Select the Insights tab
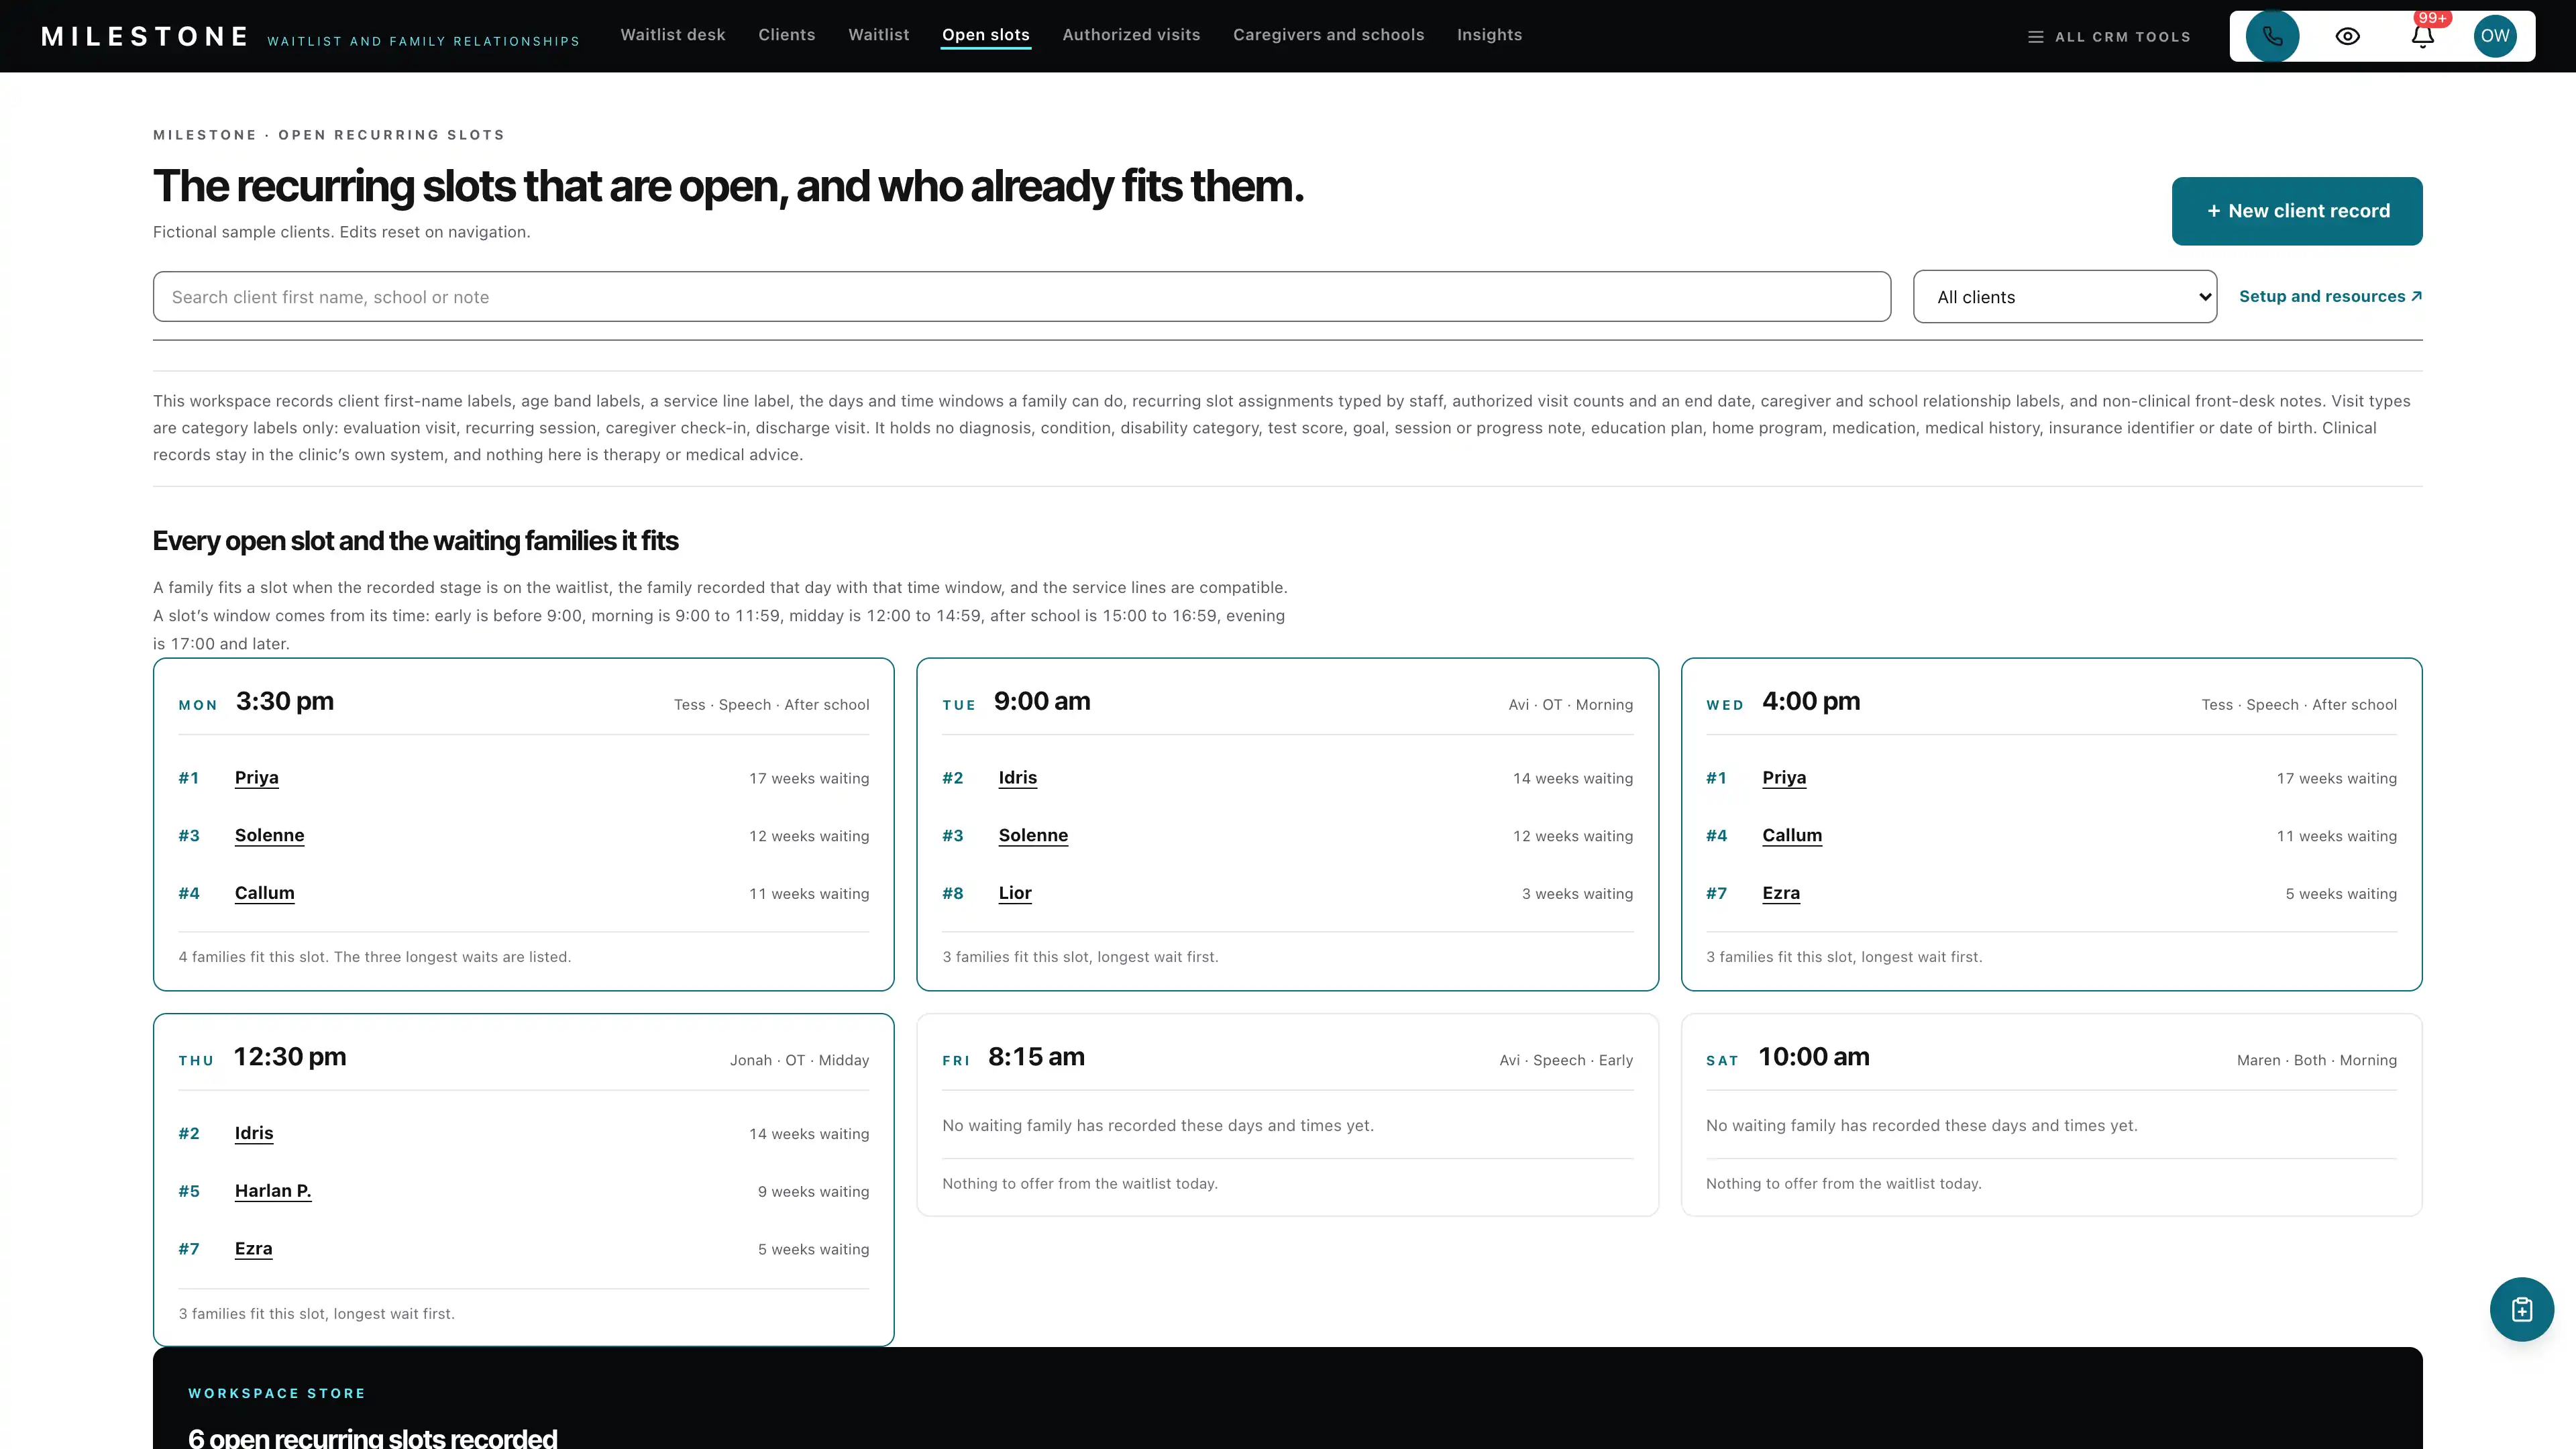Viewport: 2576px width, 1449px height. (x=1489, y=35)
